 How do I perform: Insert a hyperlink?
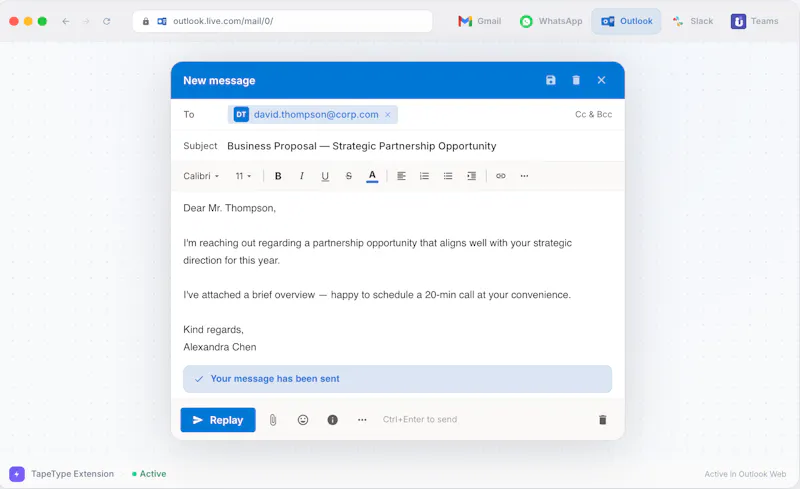(x=501, y=176)
